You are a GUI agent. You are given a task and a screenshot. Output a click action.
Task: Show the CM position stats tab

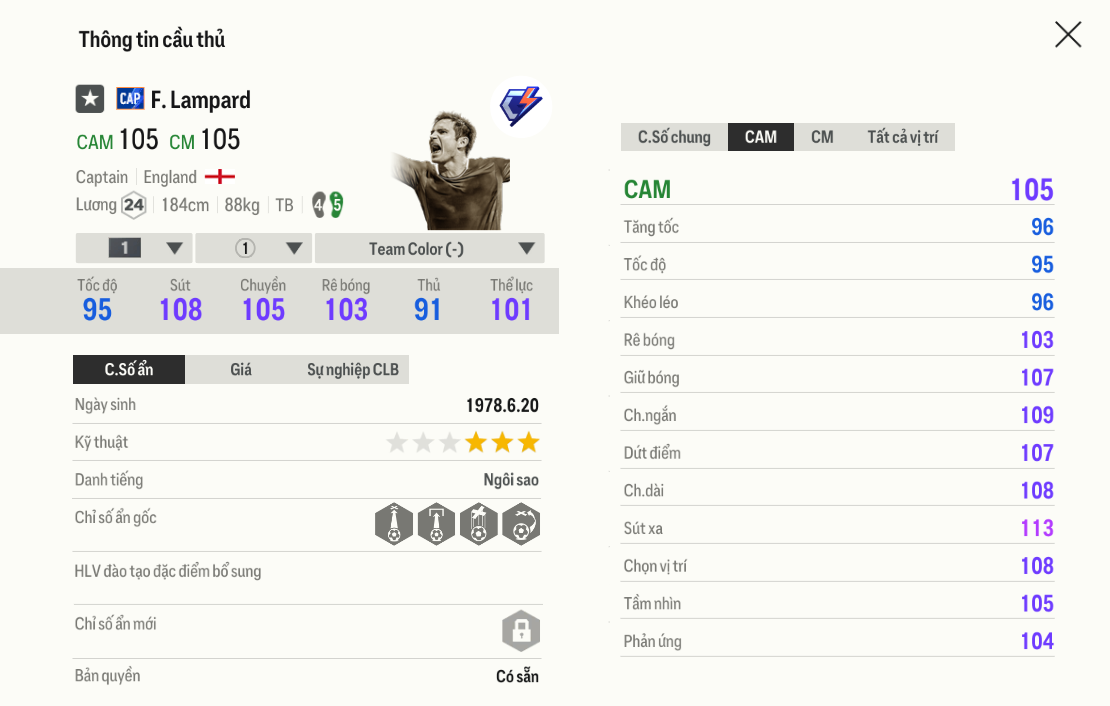pyautogui.click(x=822, y=137)
